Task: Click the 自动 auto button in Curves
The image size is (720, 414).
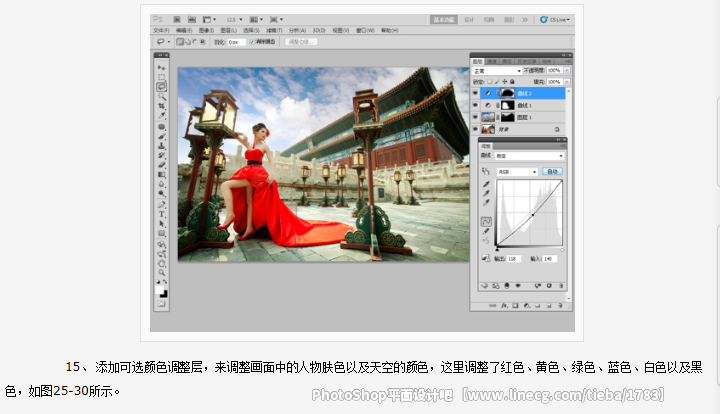Action: (x=552, y=171)
